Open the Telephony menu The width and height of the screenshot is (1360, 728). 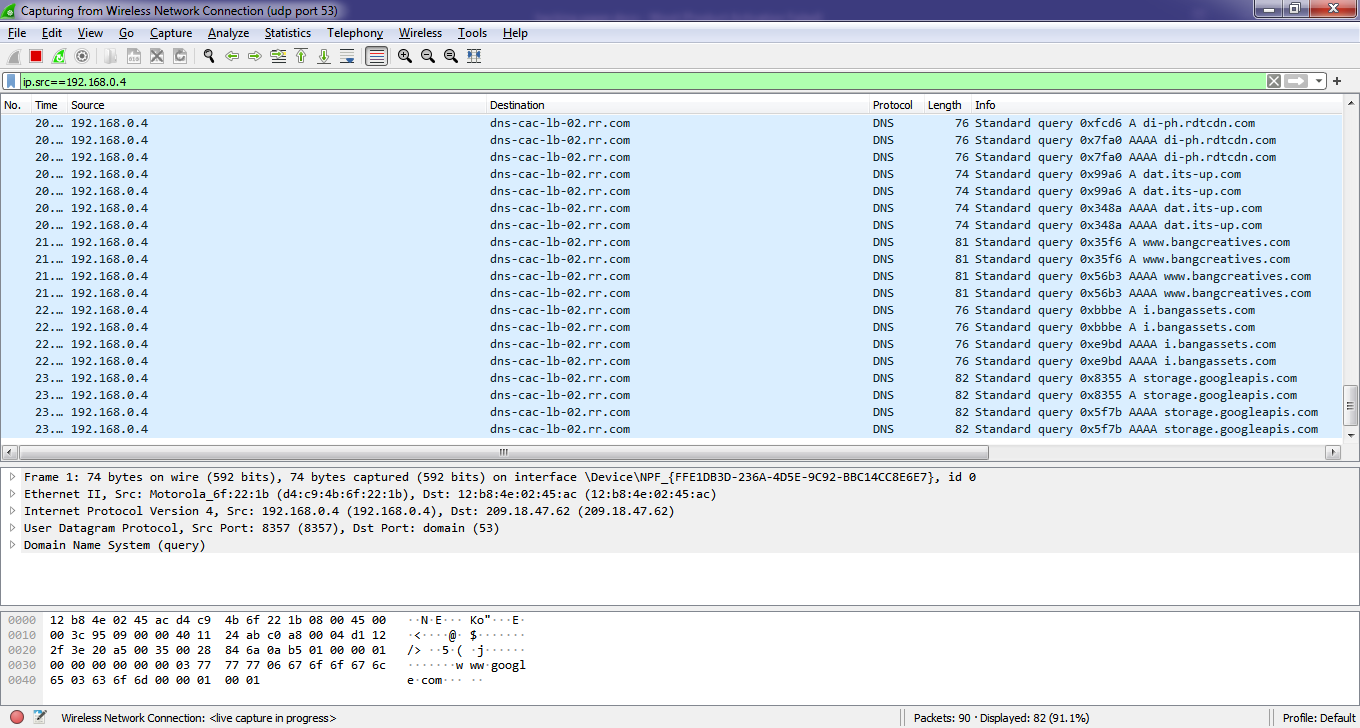click(354, 33)
